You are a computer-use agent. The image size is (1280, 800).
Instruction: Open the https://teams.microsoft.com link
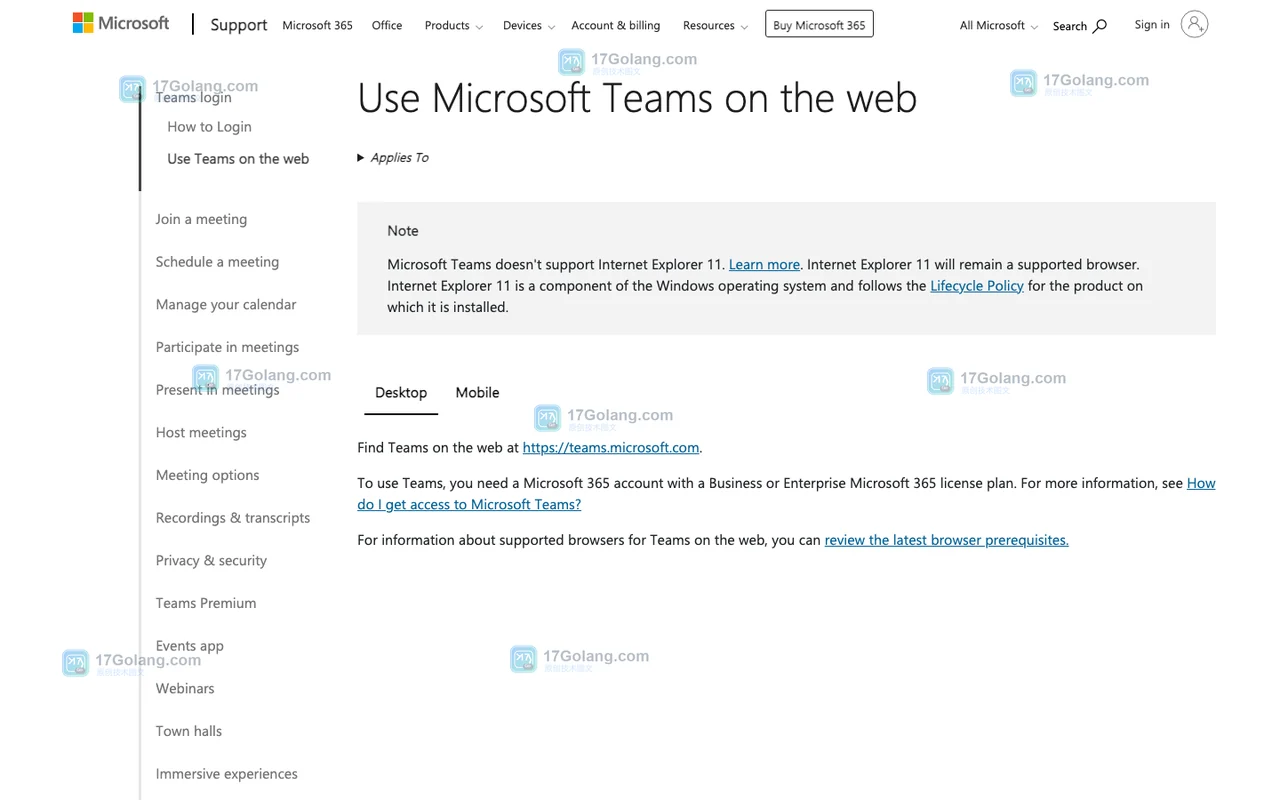(611, 448)
